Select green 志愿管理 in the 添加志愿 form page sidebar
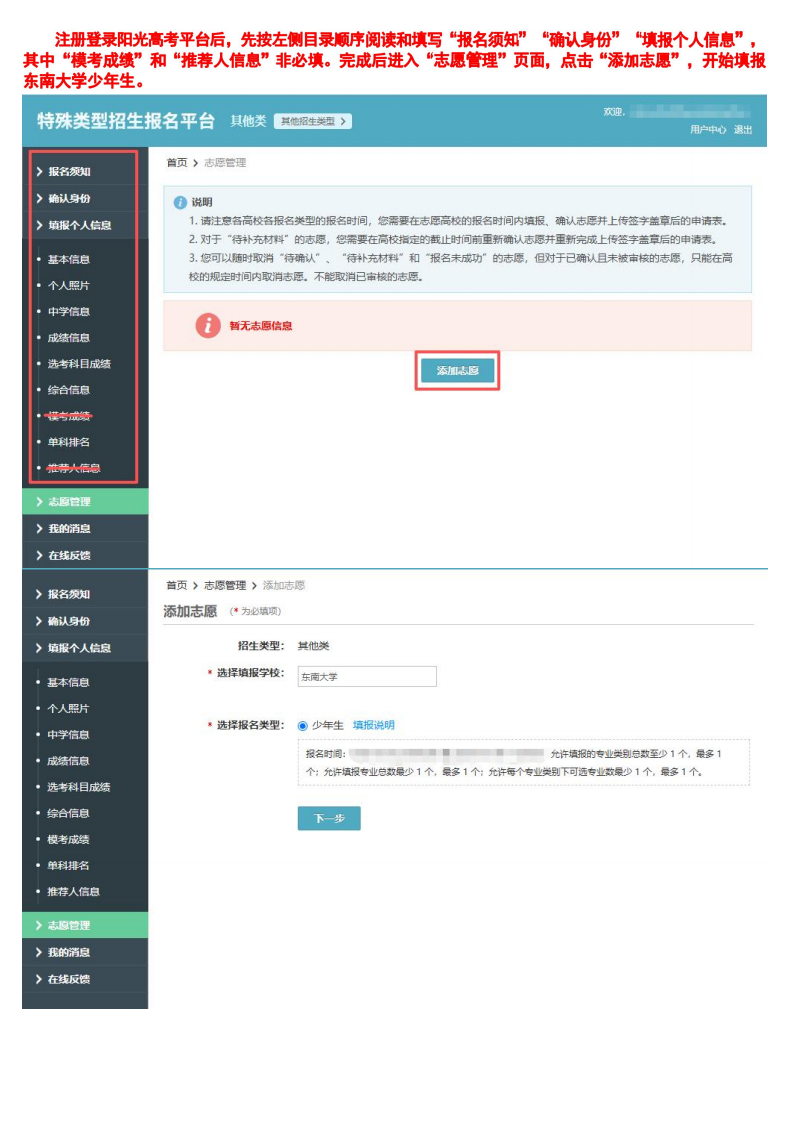 [85, 925]
